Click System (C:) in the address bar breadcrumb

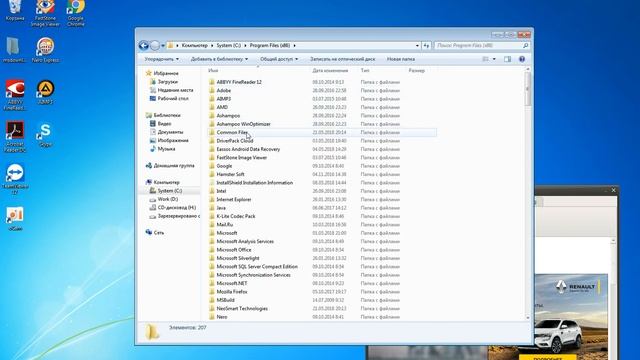point(229,46)
